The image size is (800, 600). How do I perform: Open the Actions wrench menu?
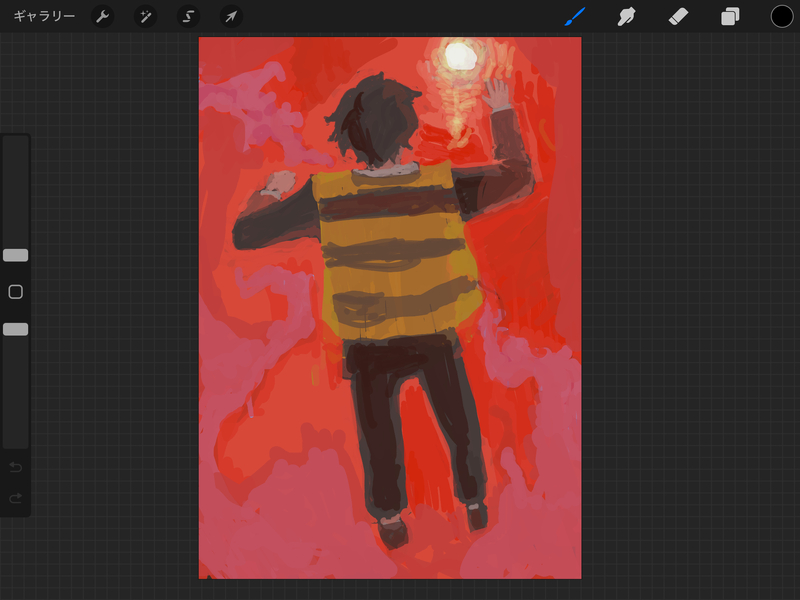click(103, 17)
